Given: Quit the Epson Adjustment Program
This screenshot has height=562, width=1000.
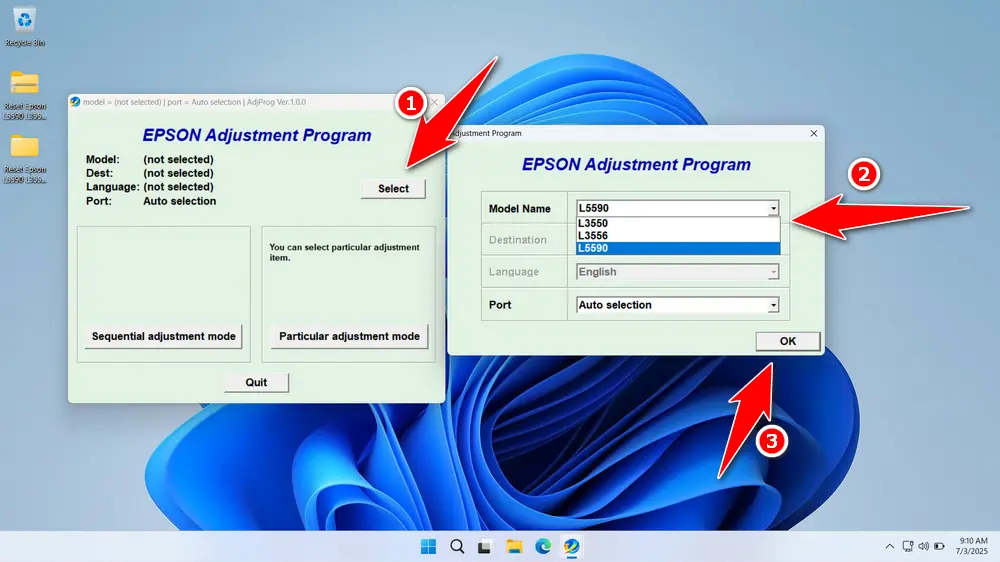Looking at the screenshot, I should coord(256,383).
